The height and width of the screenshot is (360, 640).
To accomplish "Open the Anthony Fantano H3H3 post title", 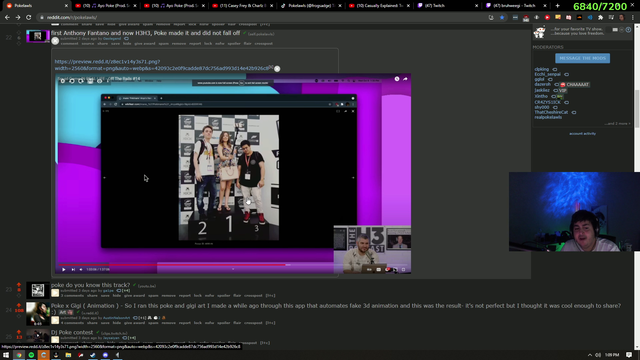I will pyautogui.click(x=145, y=33).
